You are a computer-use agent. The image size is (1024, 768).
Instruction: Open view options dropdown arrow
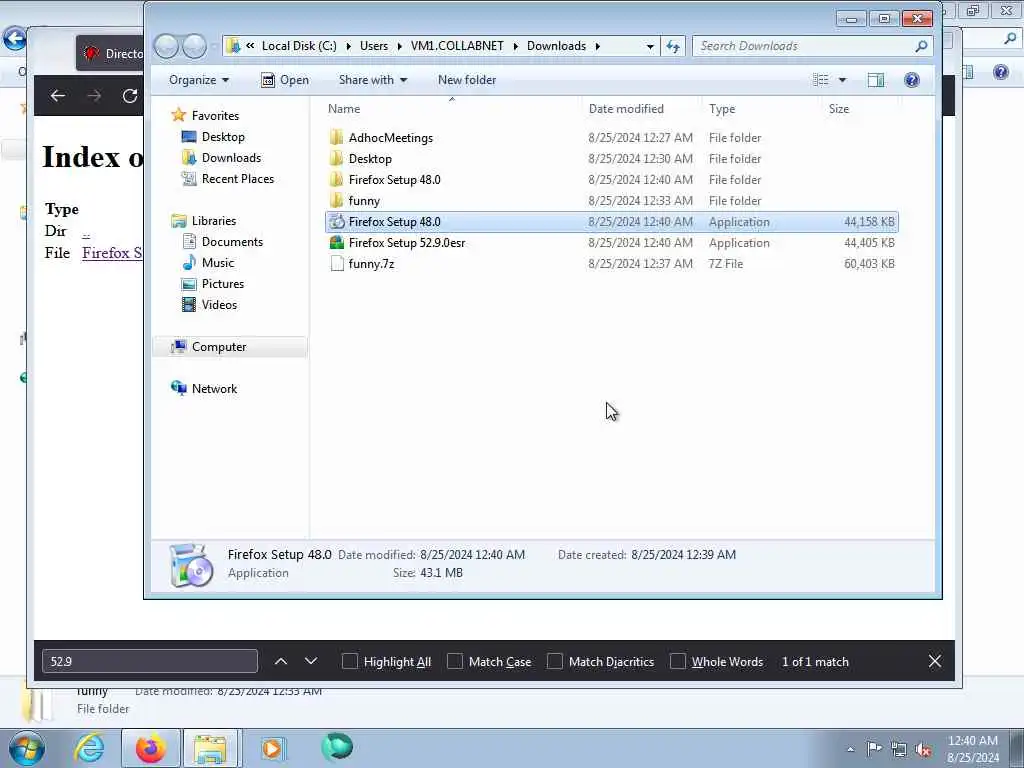coord(842,80)
